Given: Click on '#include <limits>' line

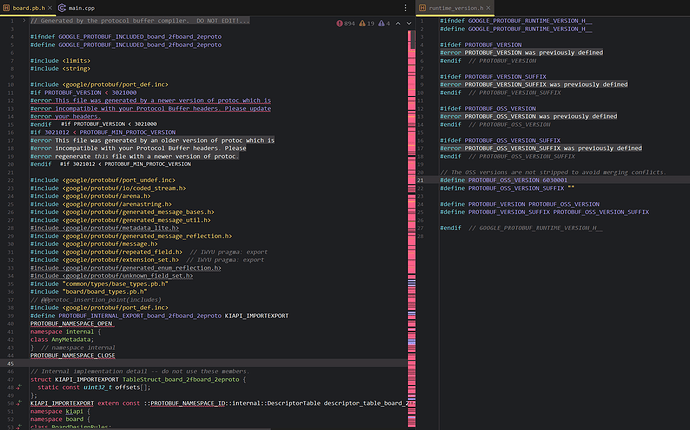Looking at the screenshot, I should [x=60, y=61].
